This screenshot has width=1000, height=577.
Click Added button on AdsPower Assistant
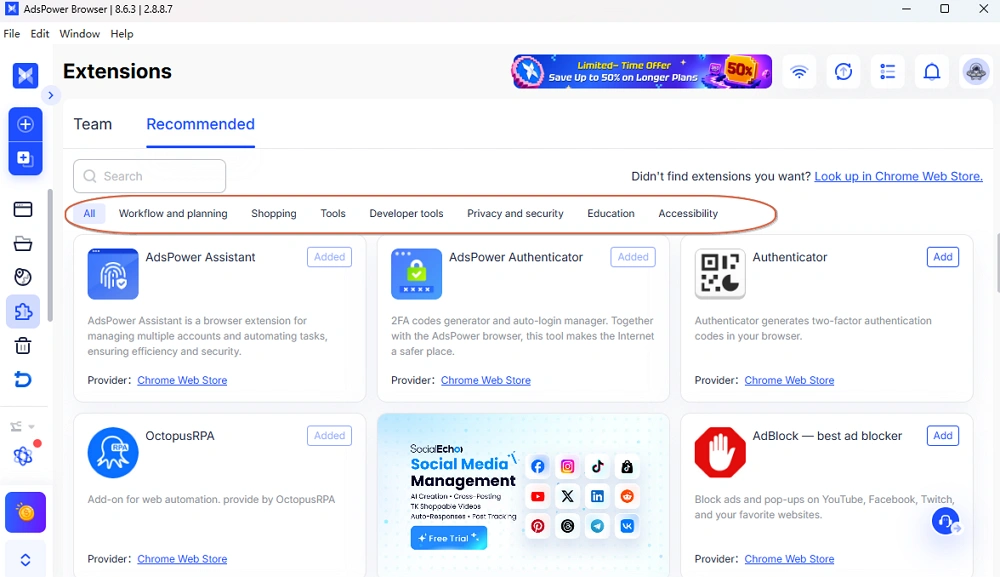coord(329,257)
